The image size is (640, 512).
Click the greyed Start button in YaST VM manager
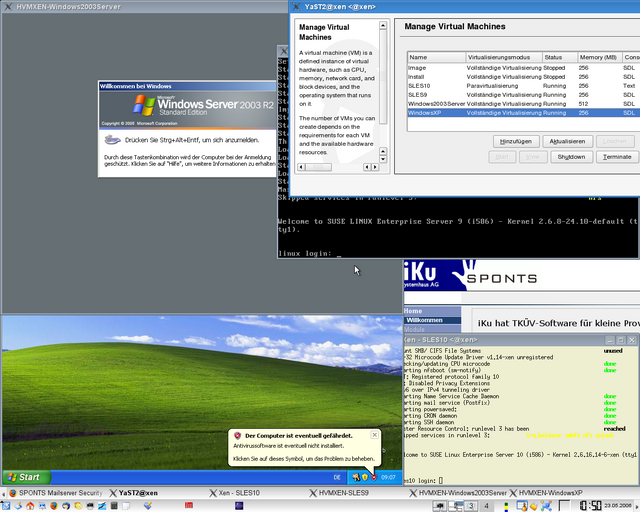pos(502,157)
